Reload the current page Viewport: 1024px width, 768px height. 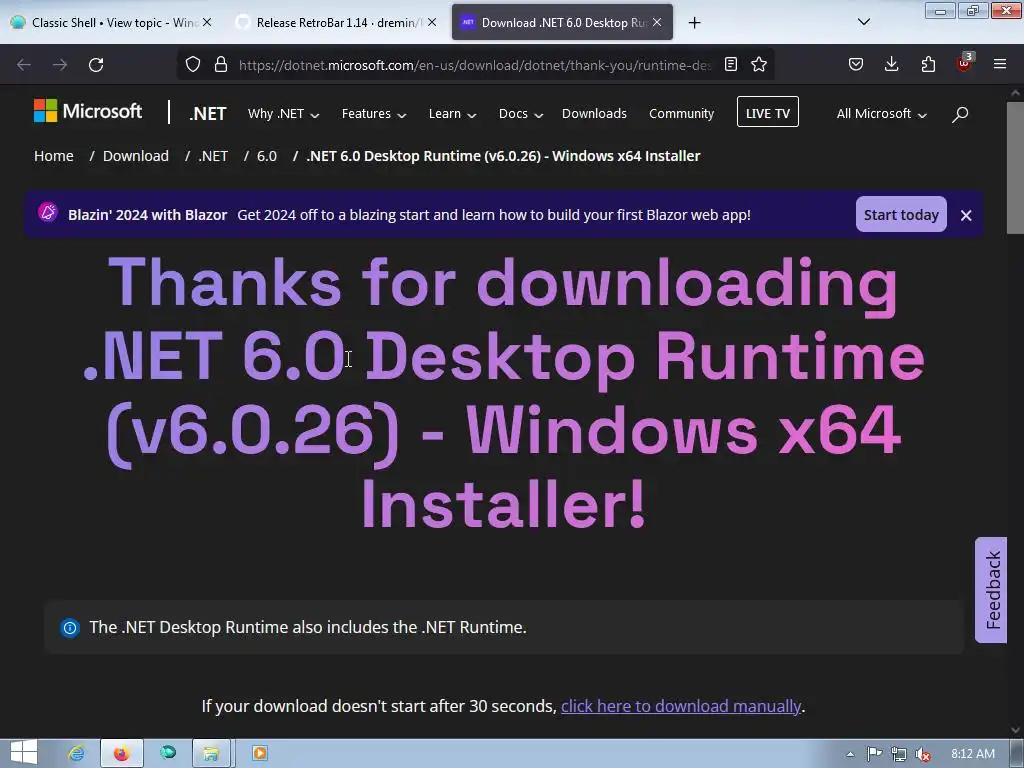(x=96, y=65)
